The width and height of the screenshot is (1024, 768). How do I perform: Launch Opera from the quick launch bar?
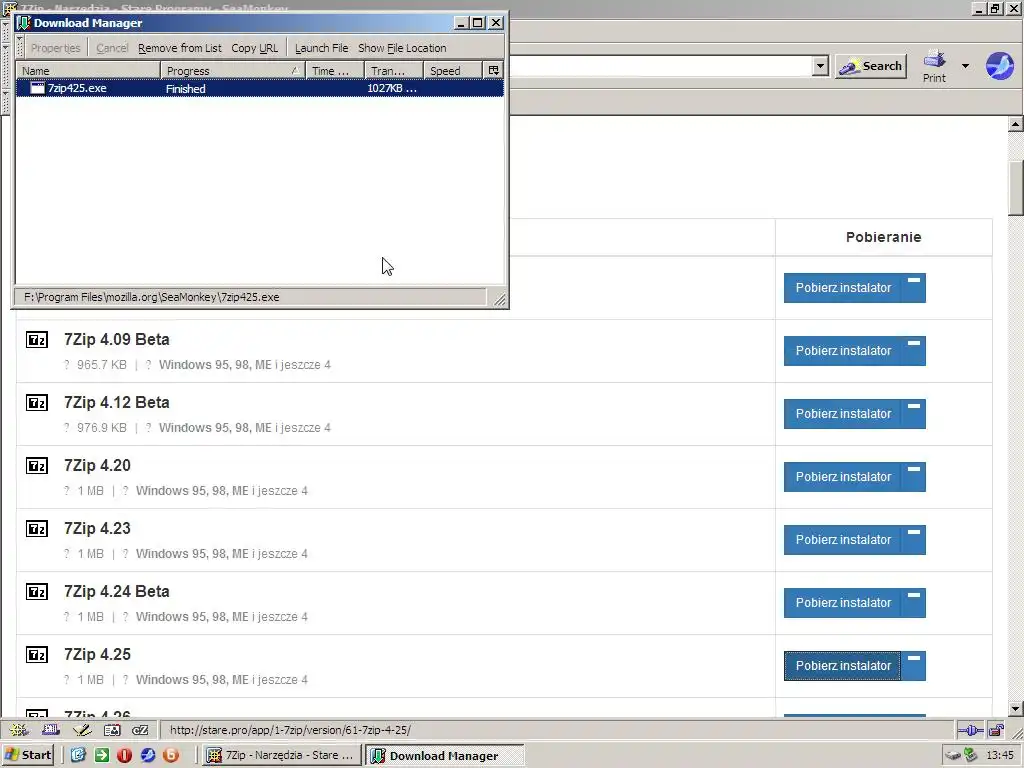point(125,755)
